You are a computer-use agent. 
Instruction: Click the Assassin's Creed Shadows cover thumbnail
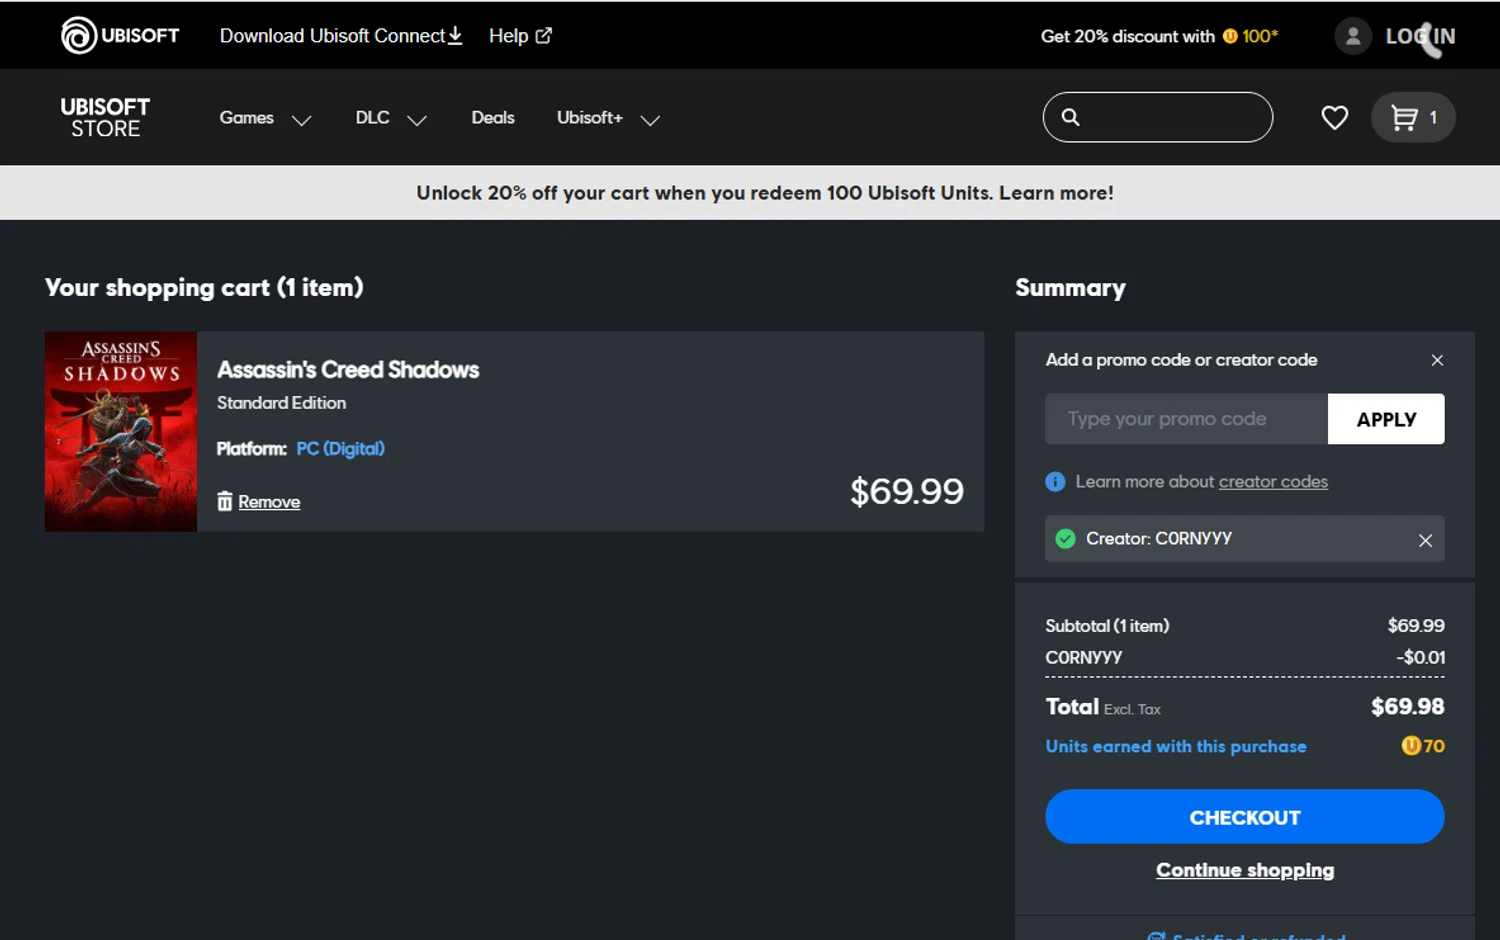click(121, 432)
